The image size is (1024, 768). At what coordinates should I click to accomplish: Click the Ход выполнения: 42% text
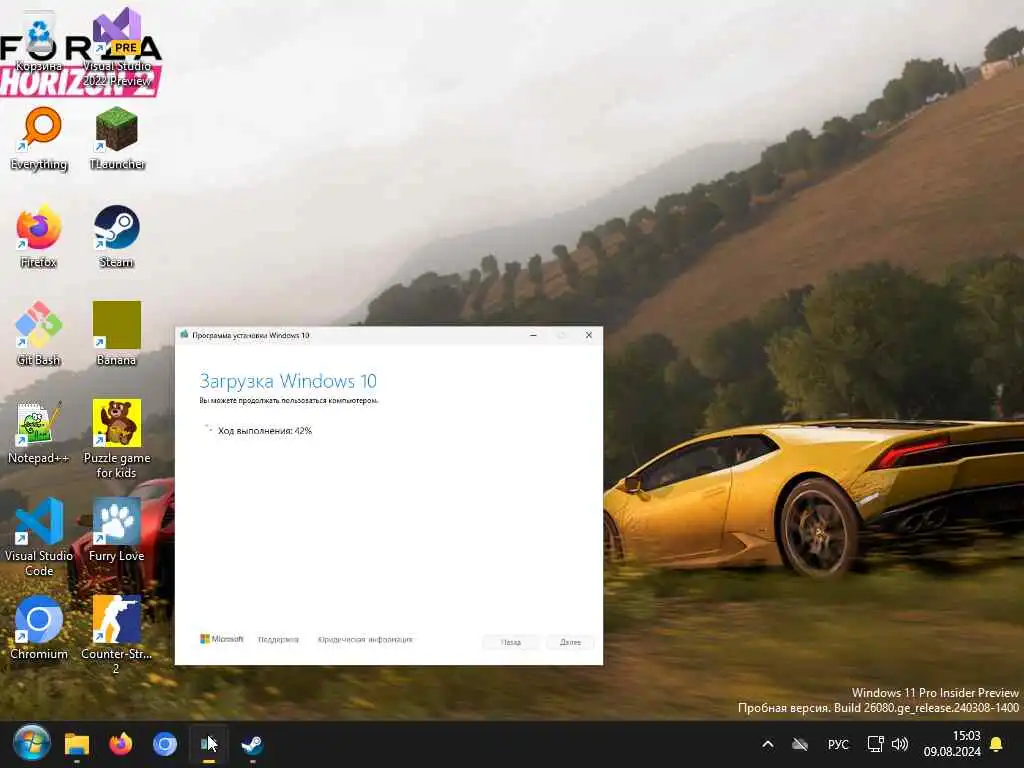coord(264,430)
